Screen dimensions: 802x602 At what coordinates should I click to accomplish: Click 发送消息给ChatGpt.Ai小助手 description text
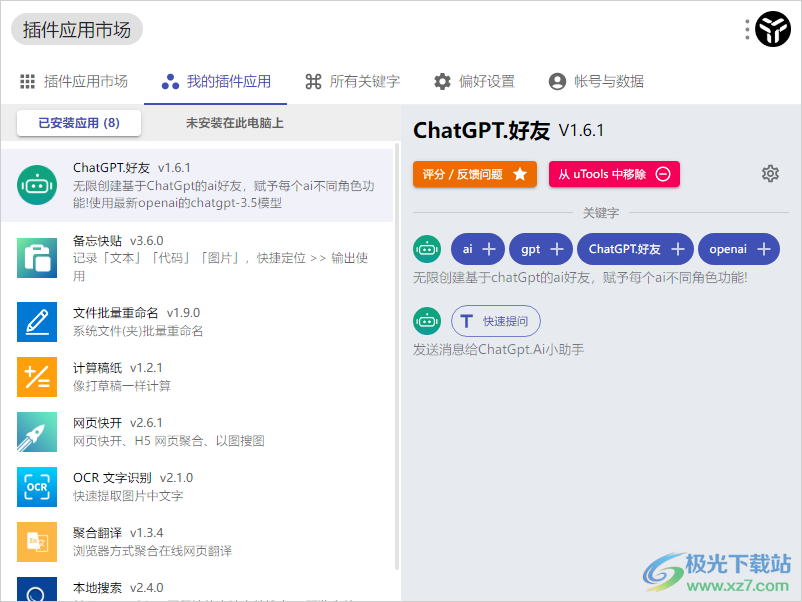(499, 350)
